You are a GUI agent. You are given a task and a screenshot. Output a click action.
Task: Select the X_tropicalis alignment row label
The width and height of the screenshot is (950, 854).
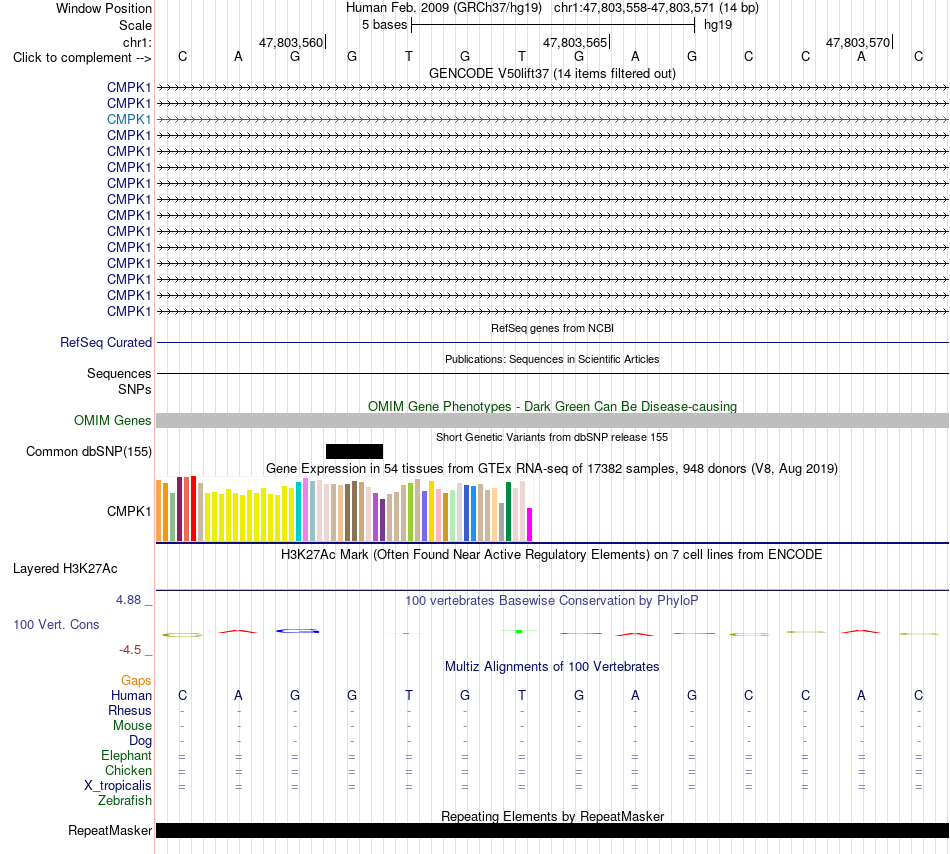tap(118, 786)
